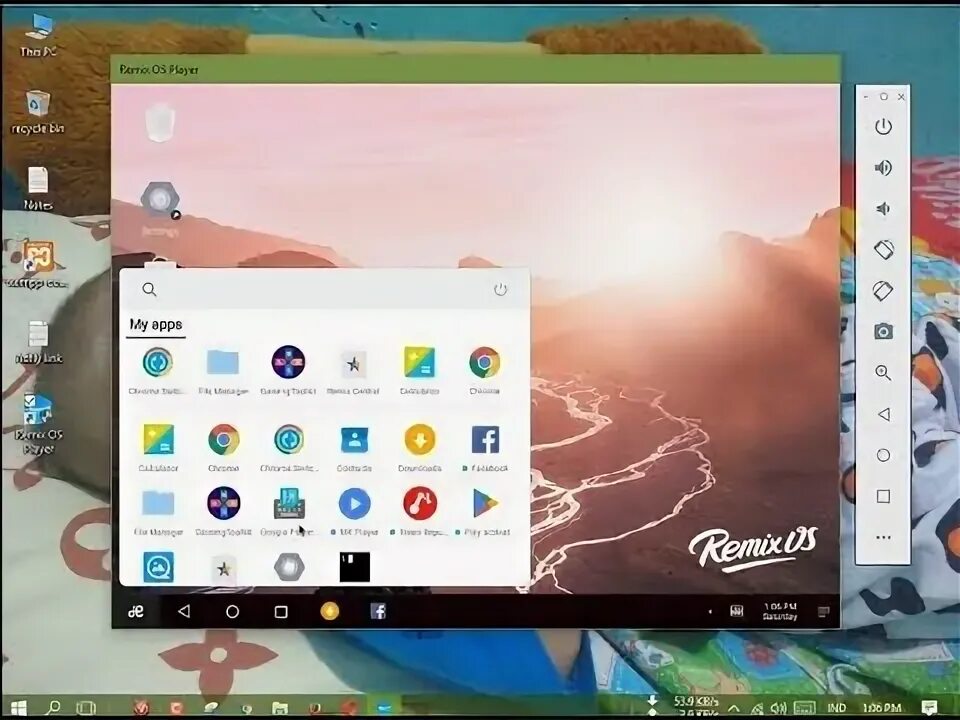Expand the Remix taskbar tray arrow
The width and height of the screenshot is (960, 720).
(x=710, y=612)
